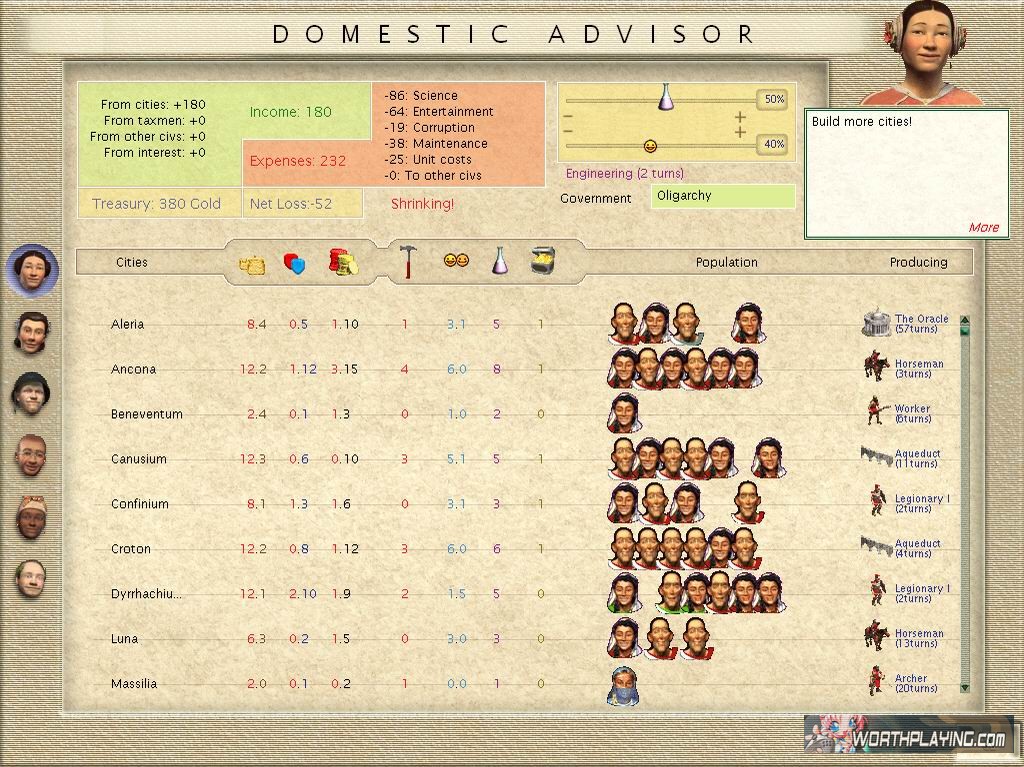Select the city Ancona in the list

(x=134, y=369)
